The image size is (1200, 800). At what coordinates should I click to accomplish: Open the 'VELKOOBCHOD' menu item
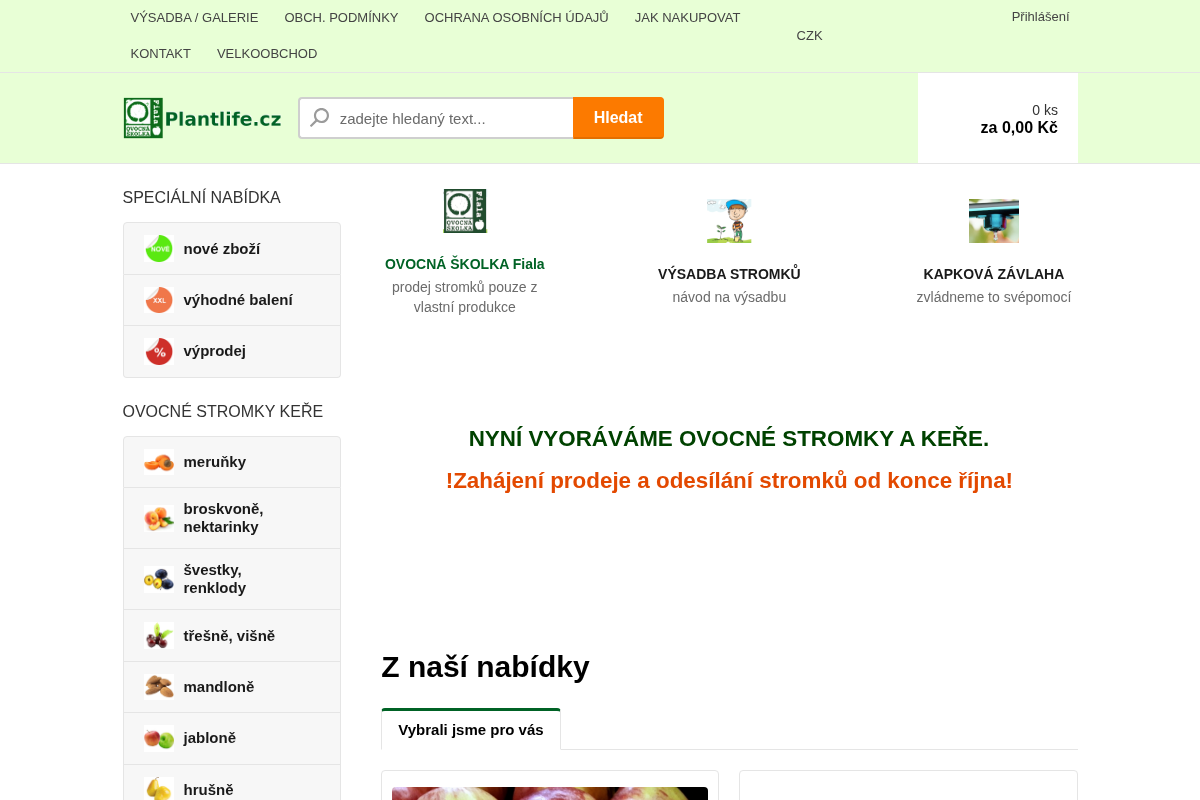(x=267, y=54)
